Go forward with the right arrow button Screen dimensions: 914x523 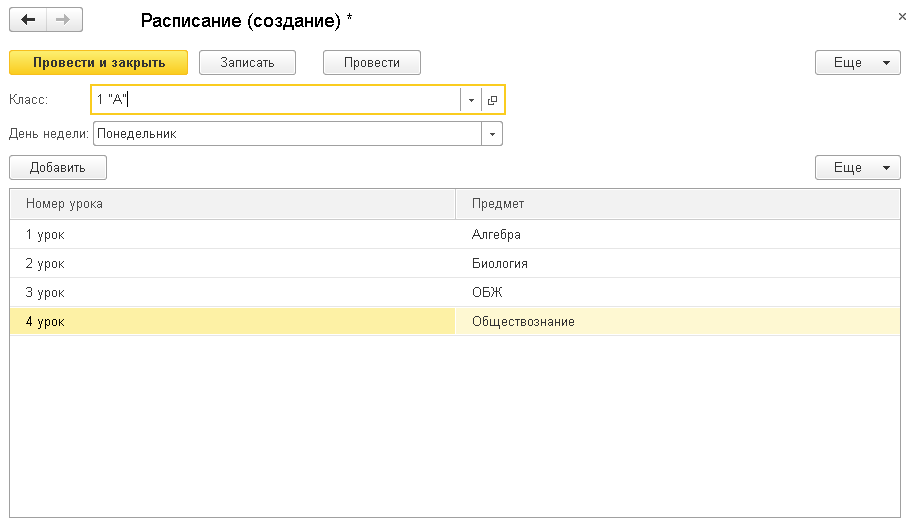click(64, 20)
